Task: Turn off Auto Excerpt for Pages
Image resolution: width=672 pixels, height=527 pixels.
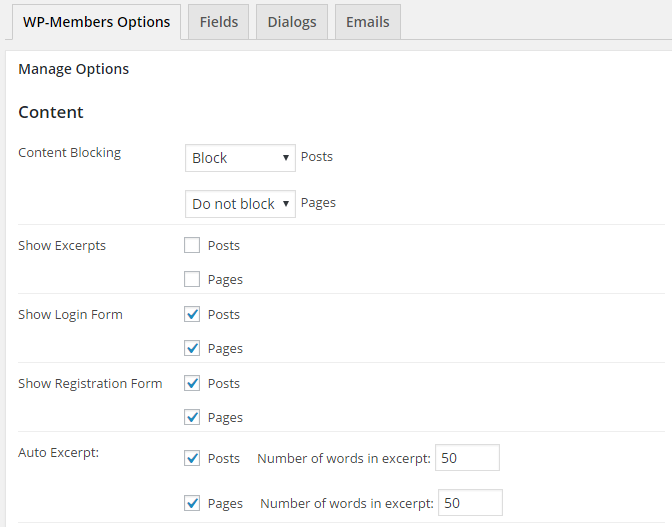Action: 192,503
